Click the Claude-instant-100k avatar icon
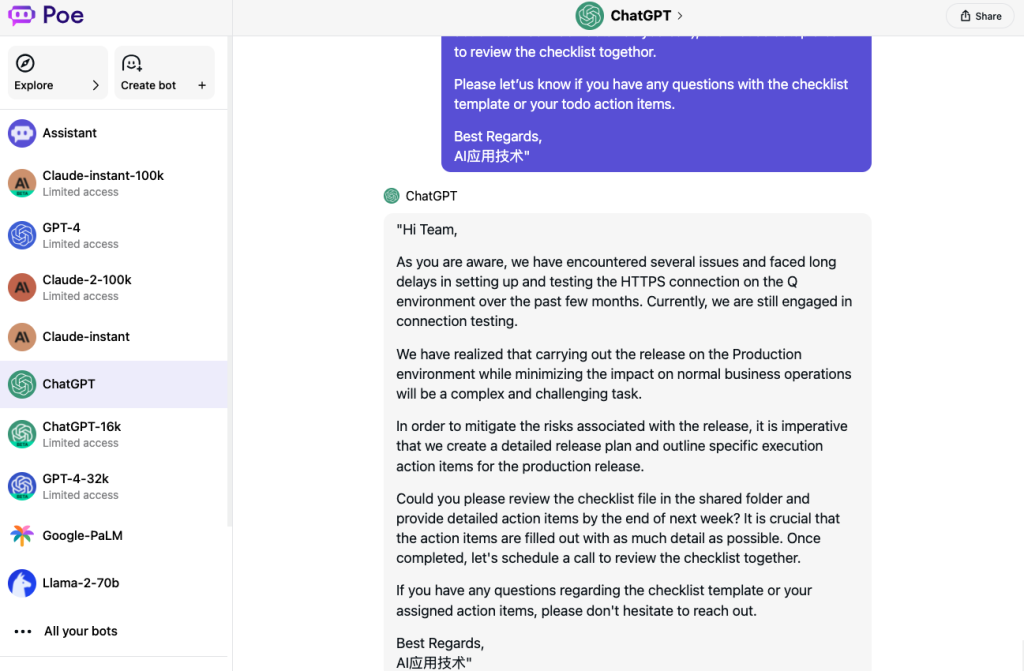Viewport: 1024px width, 671px height. 22,183
